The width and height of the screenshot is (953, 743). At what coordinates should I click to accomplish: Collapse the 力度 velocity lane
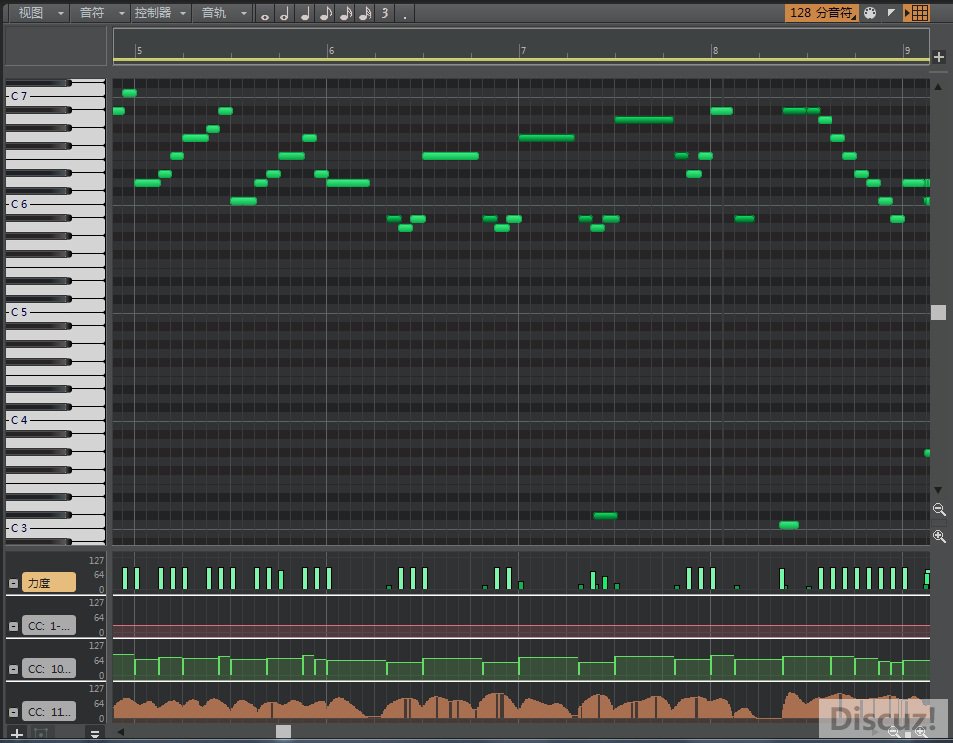pos(13,583)
